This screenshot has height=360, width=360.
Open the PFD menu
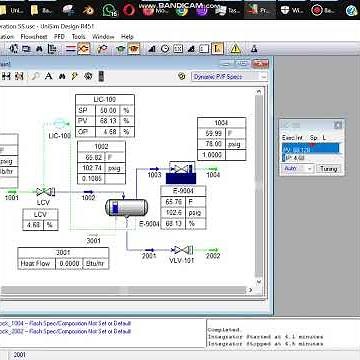(x=59, y=37)
